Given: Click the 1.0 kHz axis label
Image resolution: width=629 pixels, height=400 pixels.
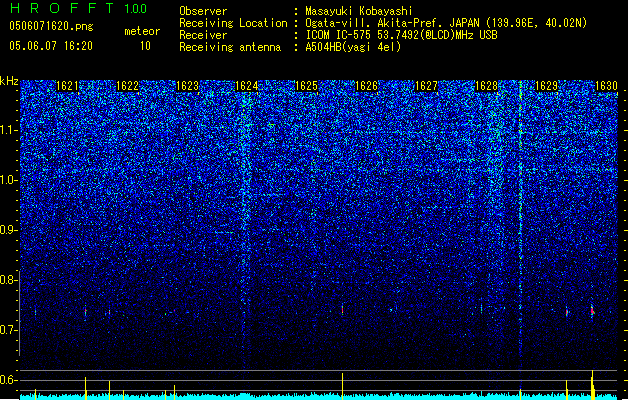Looking at the screenshot, I should pyautogui.click(x=8, y=180).
